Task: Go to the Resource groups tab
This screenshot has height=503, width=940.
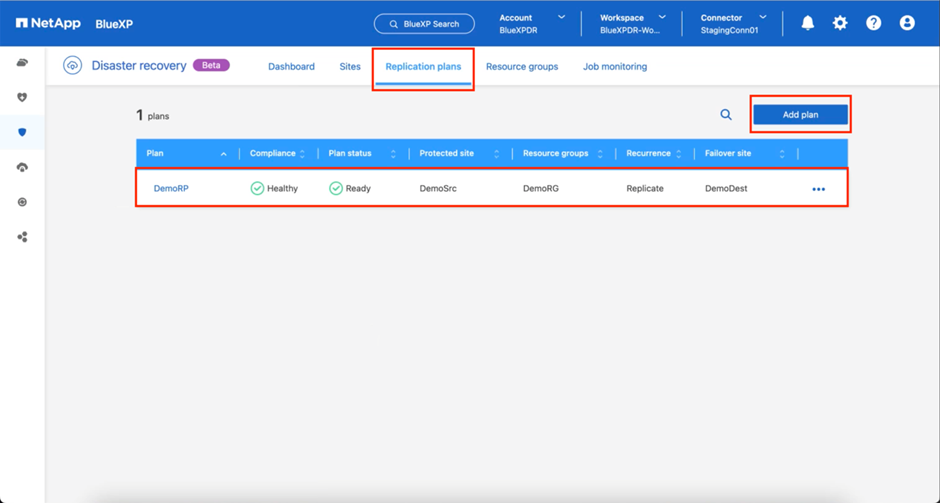Action: click(521, 67)
